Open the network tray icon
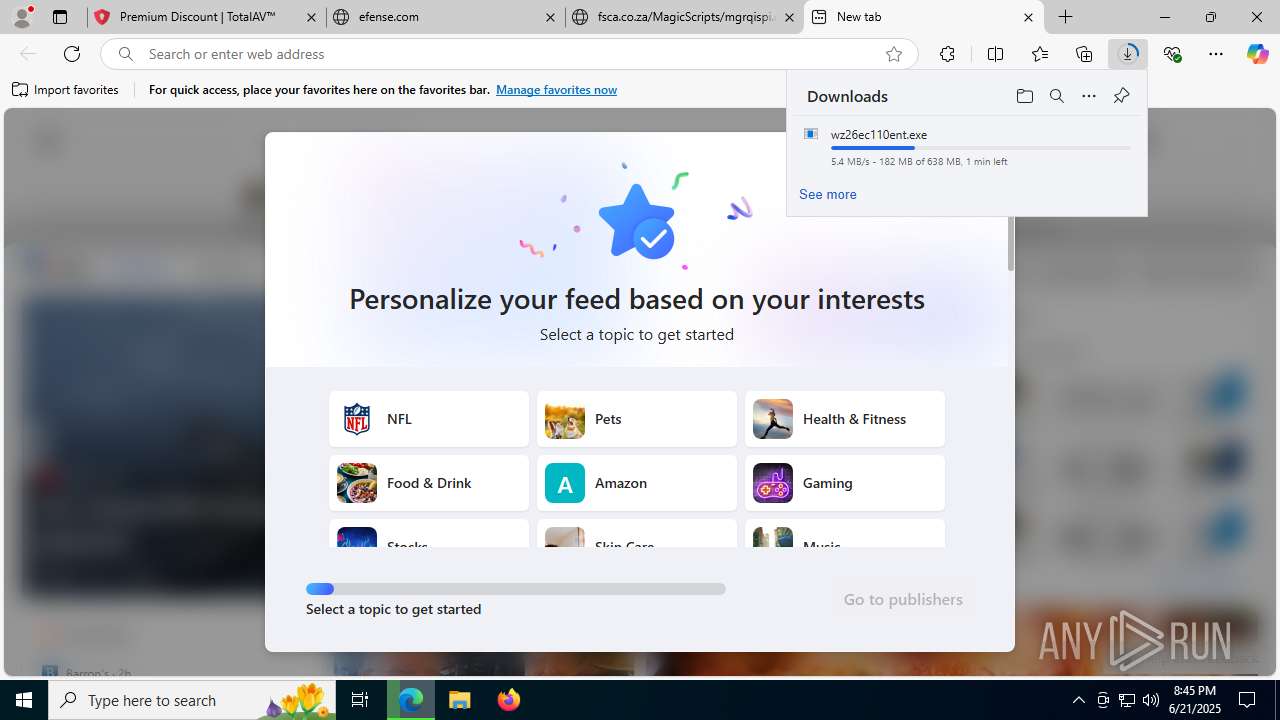 point(1127,700)
